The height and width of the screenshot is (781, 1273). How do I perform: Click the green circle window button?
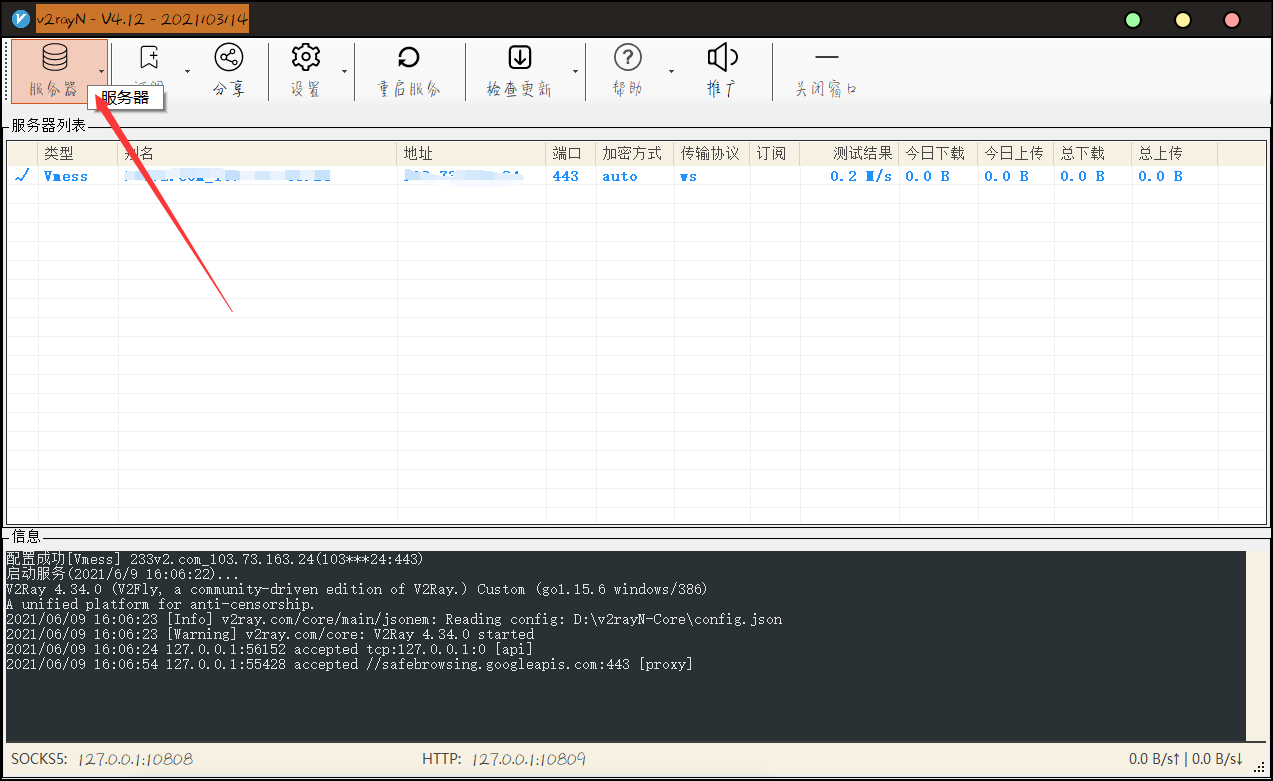pyautogui.click(x=1133, y=20)
